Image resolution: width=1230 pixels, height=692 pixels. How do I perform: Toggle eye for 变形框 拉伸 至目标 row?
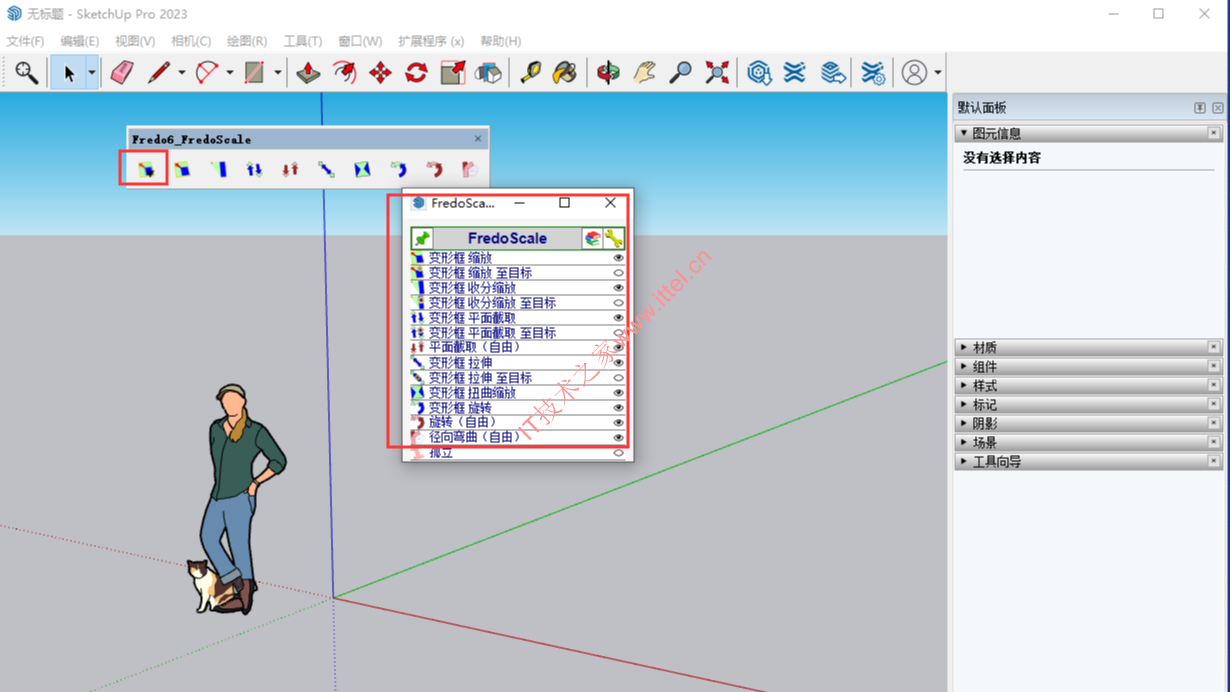618,378
